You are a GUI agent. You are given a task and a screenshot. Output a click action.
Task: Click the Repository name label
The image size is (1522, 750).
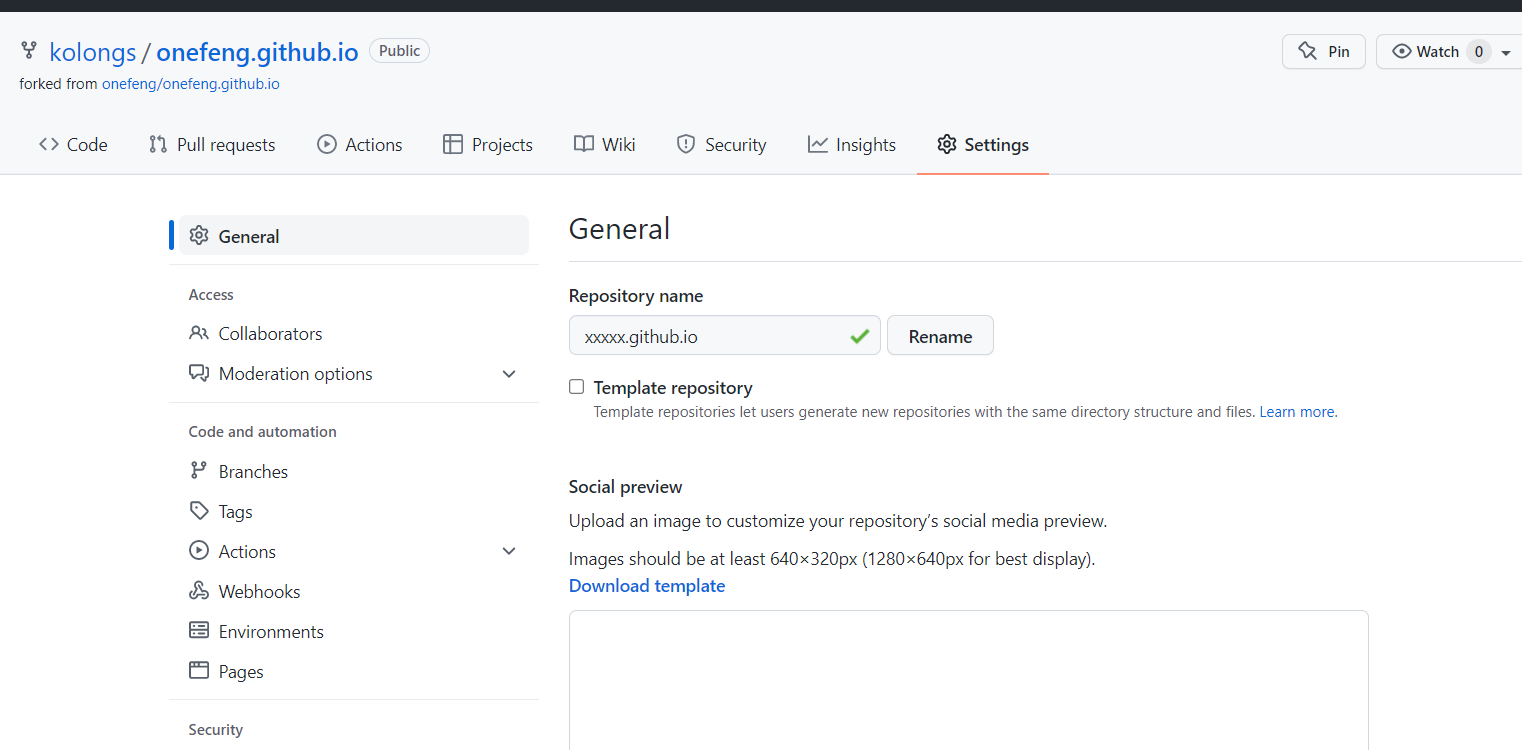(x=636, y=296)
